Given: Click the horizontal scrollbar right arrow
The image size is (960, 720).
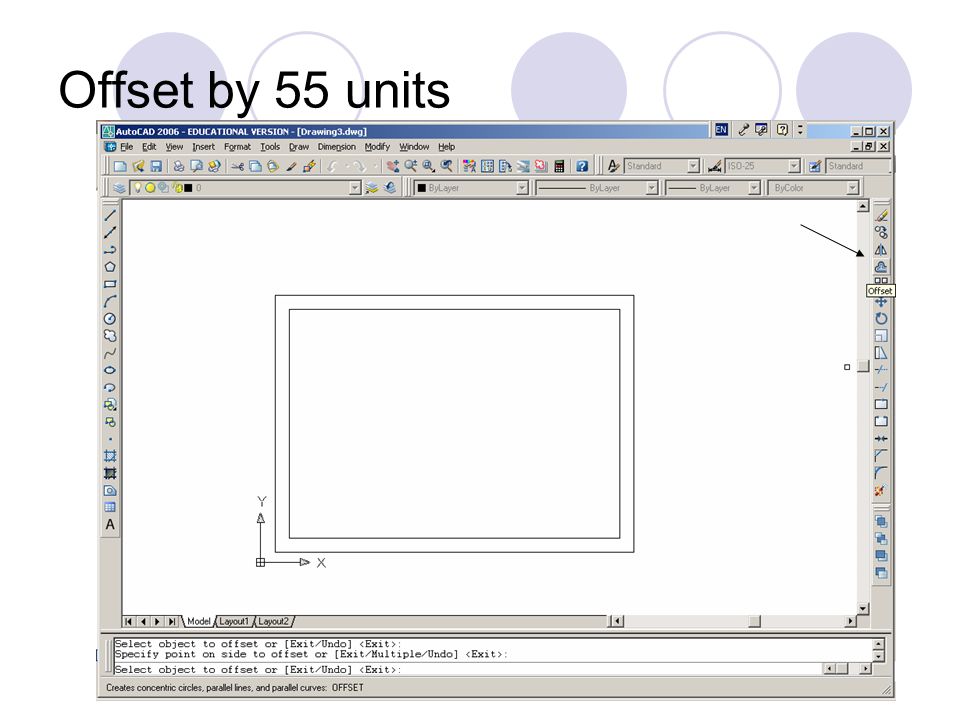Looking at the screenshot, I should [x=850, y=621].
